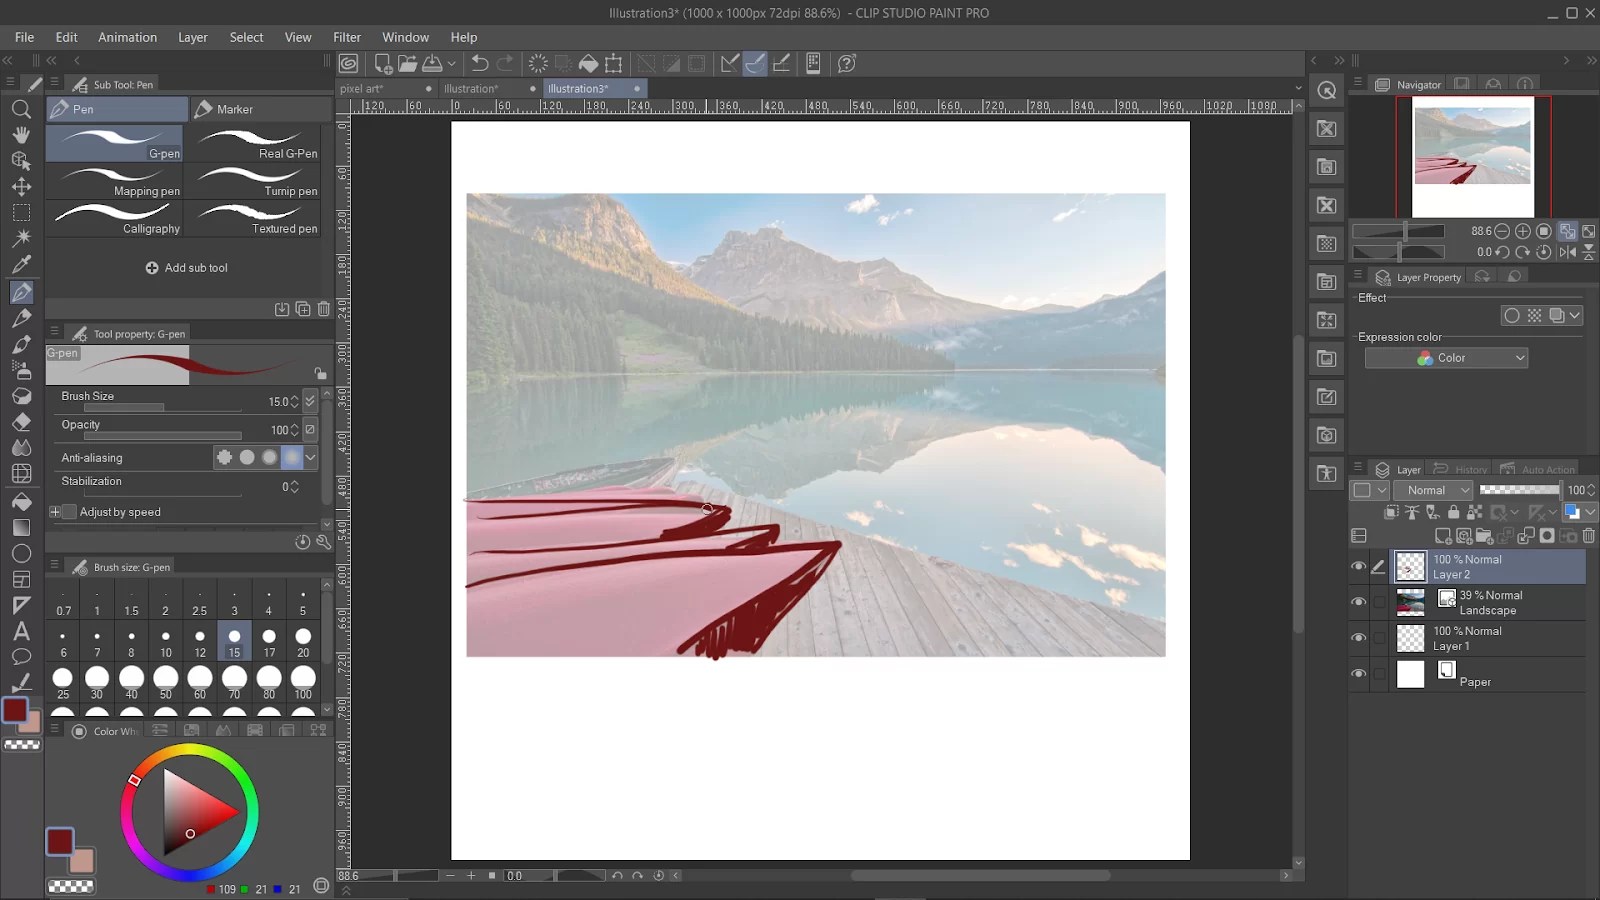The height and width of the screenshot is (900, 1600).
Task: Select the Balloon tool
Action: (x=21, y=657)
